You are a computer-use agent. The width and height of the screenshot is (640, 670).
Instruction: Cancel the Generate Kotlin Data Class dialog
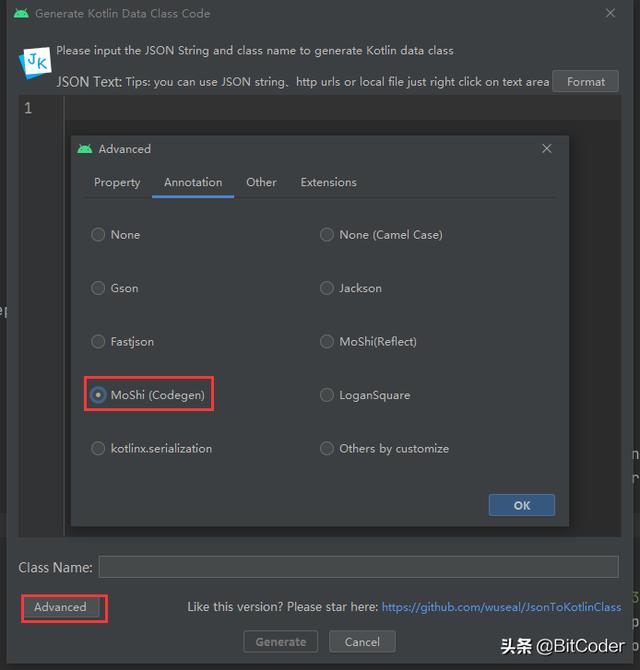click(362, 642)
